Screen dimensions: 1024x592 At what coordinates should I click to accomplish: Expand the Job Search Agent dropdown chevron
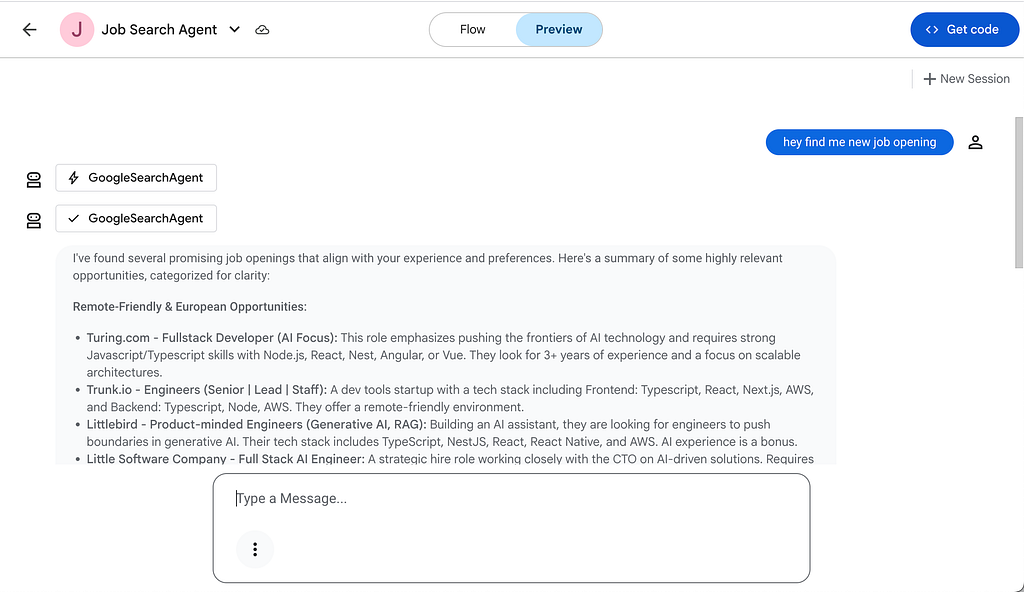click(234, 29)
